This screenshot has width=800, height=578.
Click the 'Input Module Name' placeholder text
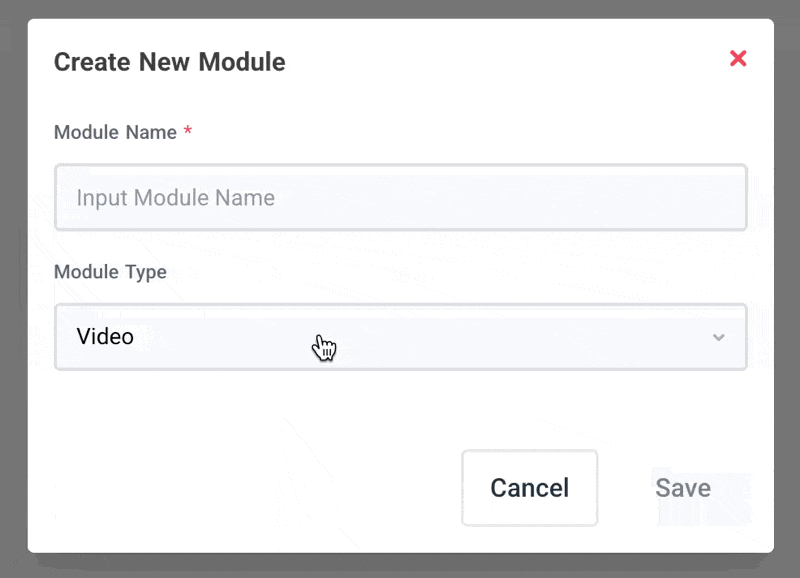tap(175, 198)
